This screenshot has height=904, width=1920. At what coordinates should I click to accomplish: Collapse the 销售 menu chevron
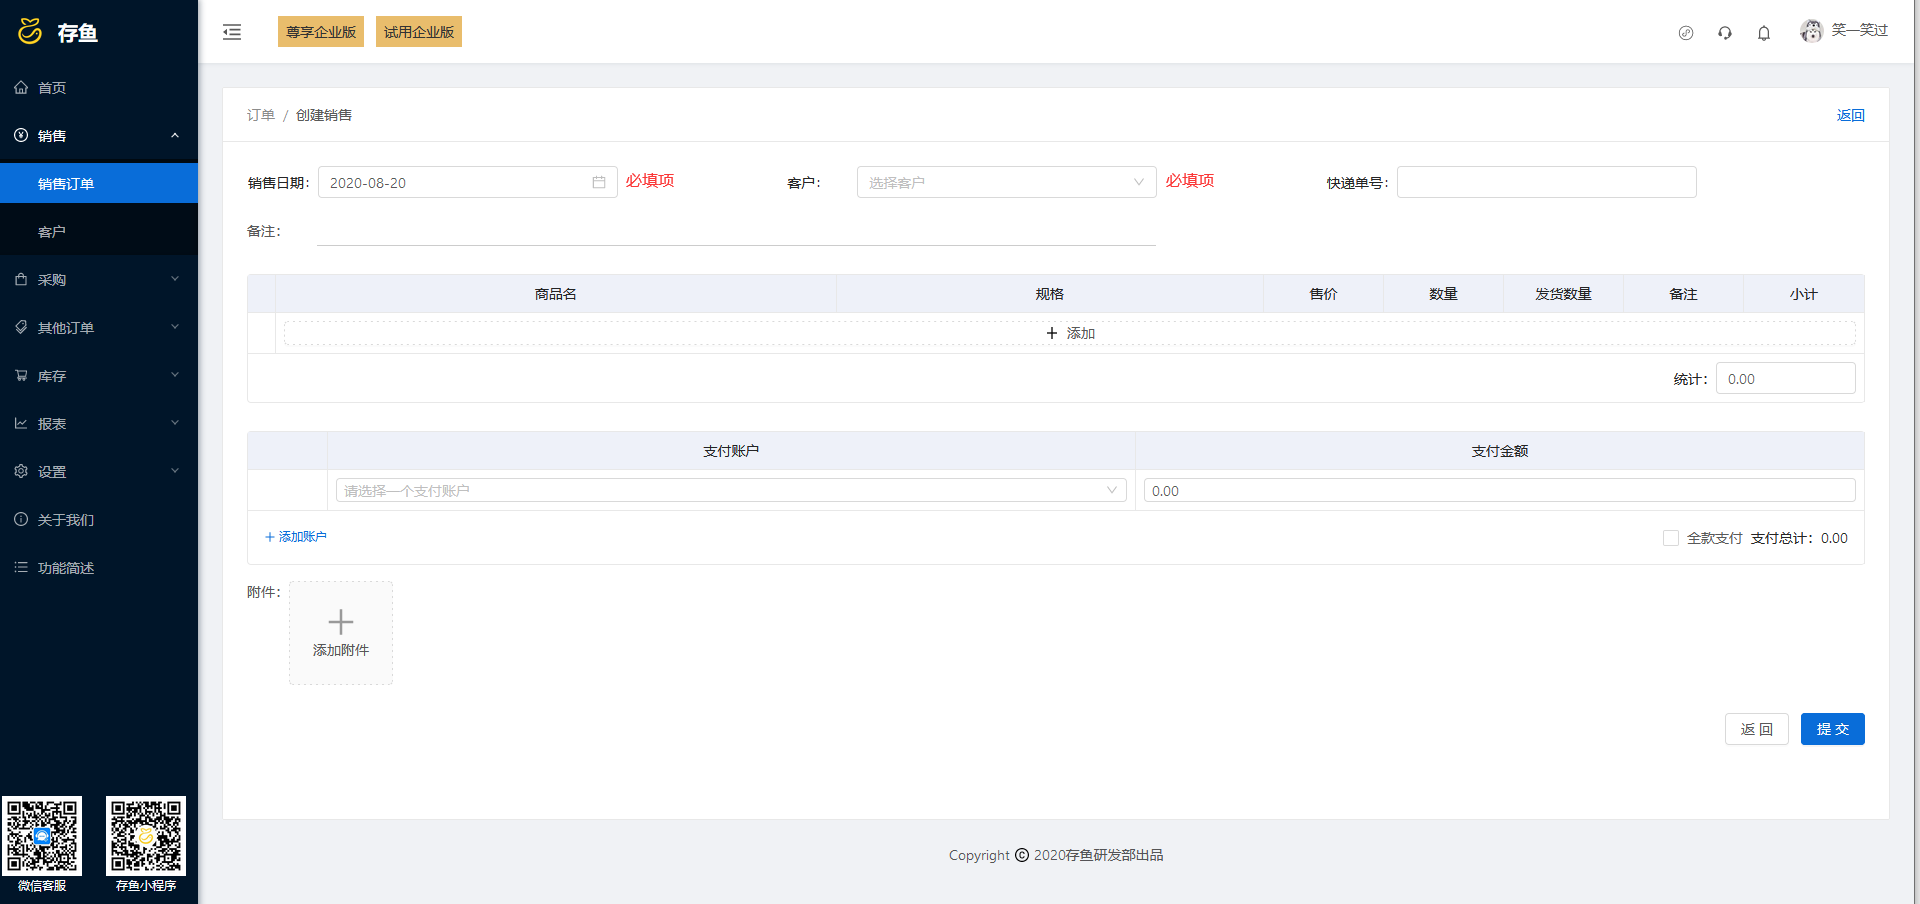[175, 136]
